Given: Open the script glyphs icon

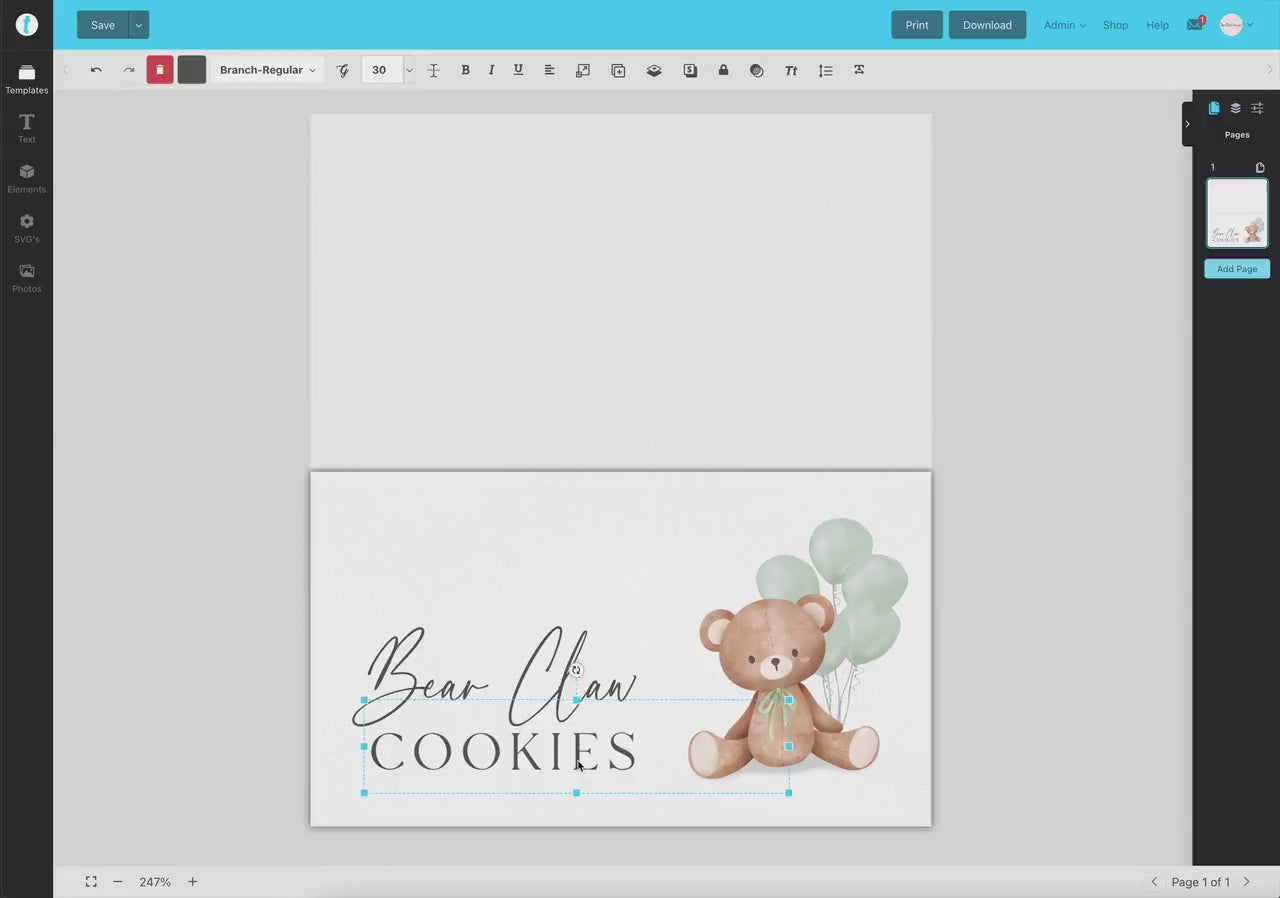Looking at the screenshot, I should coord(343,70).
